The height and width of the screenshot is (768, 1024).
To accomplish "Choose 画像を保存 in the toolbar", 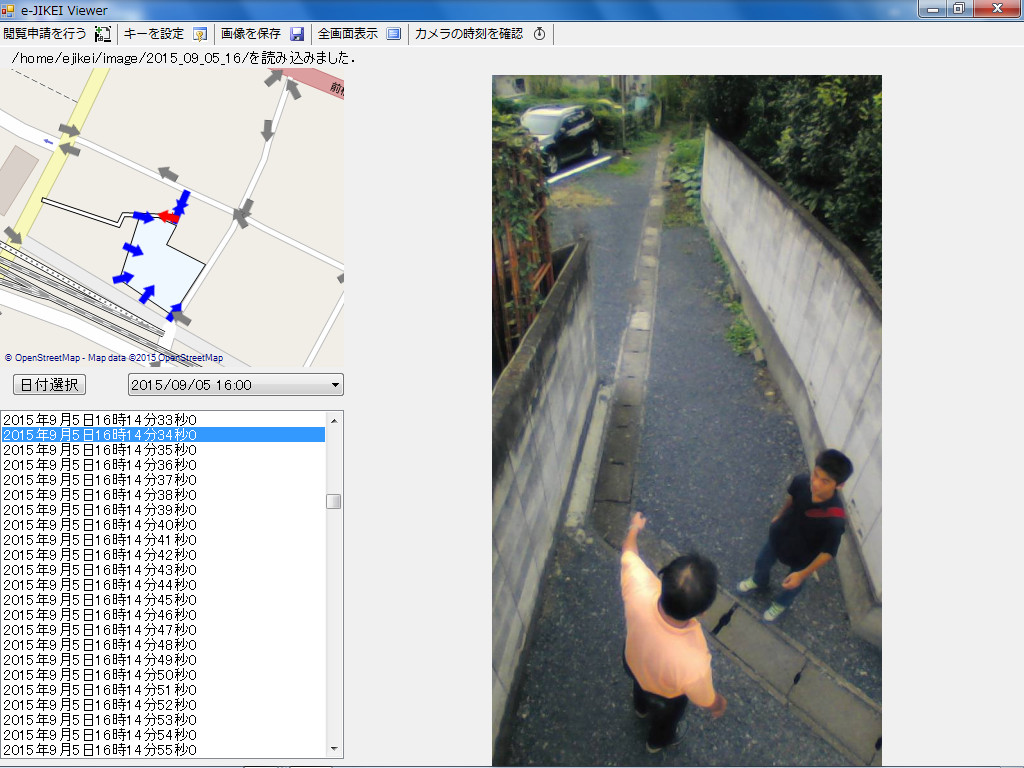I will click(251, 34).
